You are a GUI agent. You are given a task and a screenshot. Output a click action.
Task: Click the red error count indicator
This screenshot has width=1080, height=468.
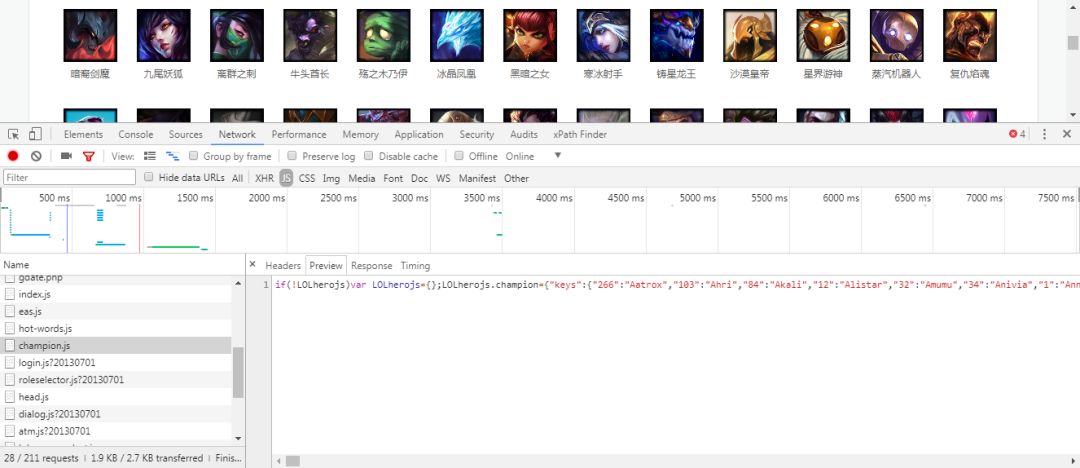(1017, 134)
